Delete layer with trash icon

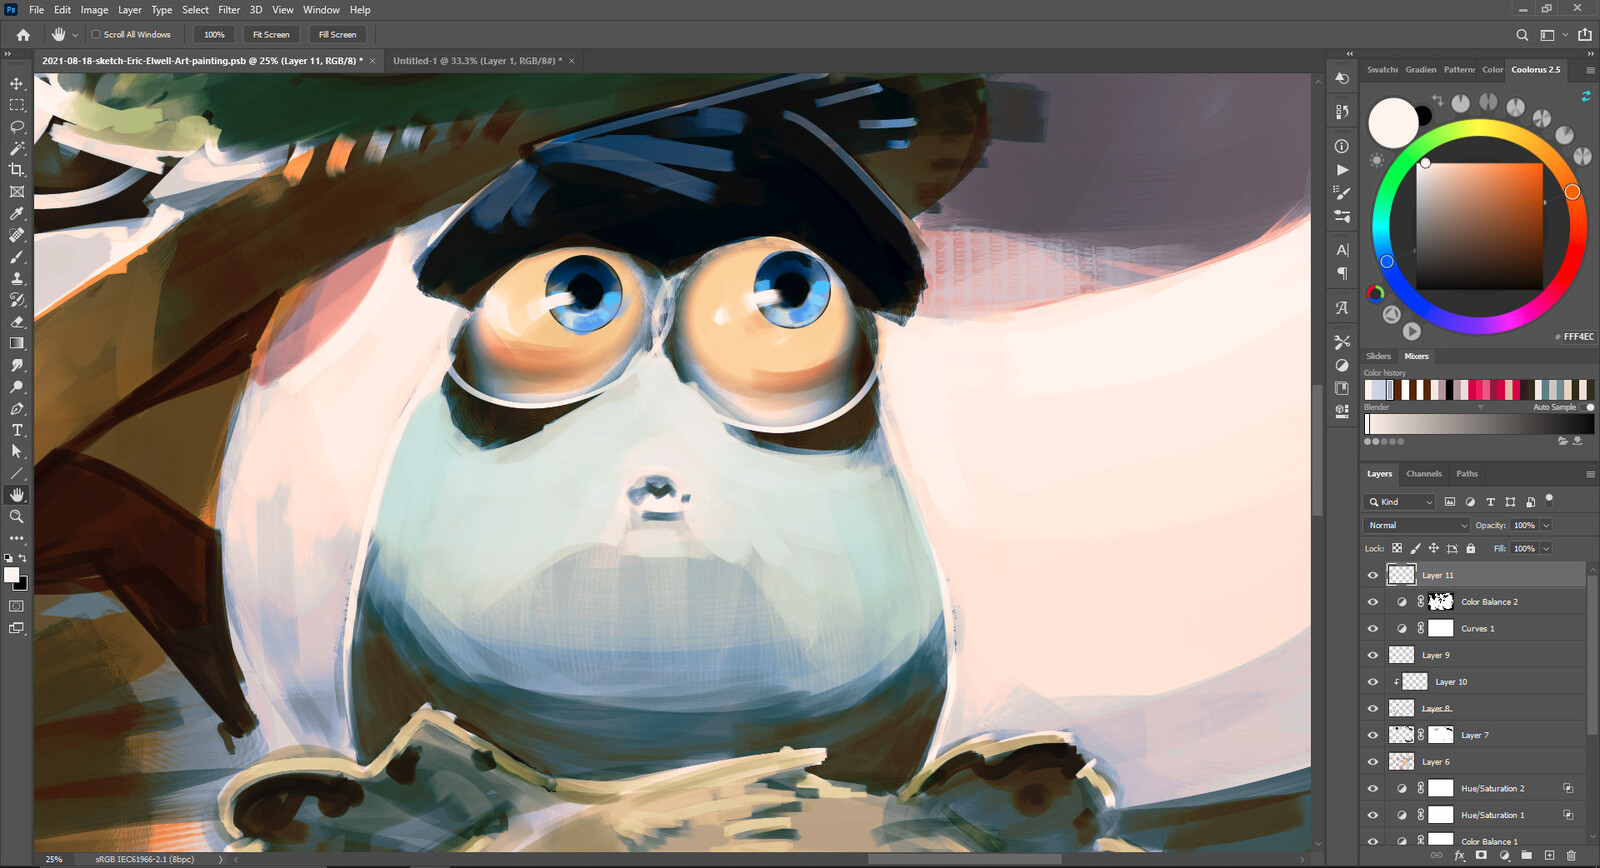point(1571,856)
